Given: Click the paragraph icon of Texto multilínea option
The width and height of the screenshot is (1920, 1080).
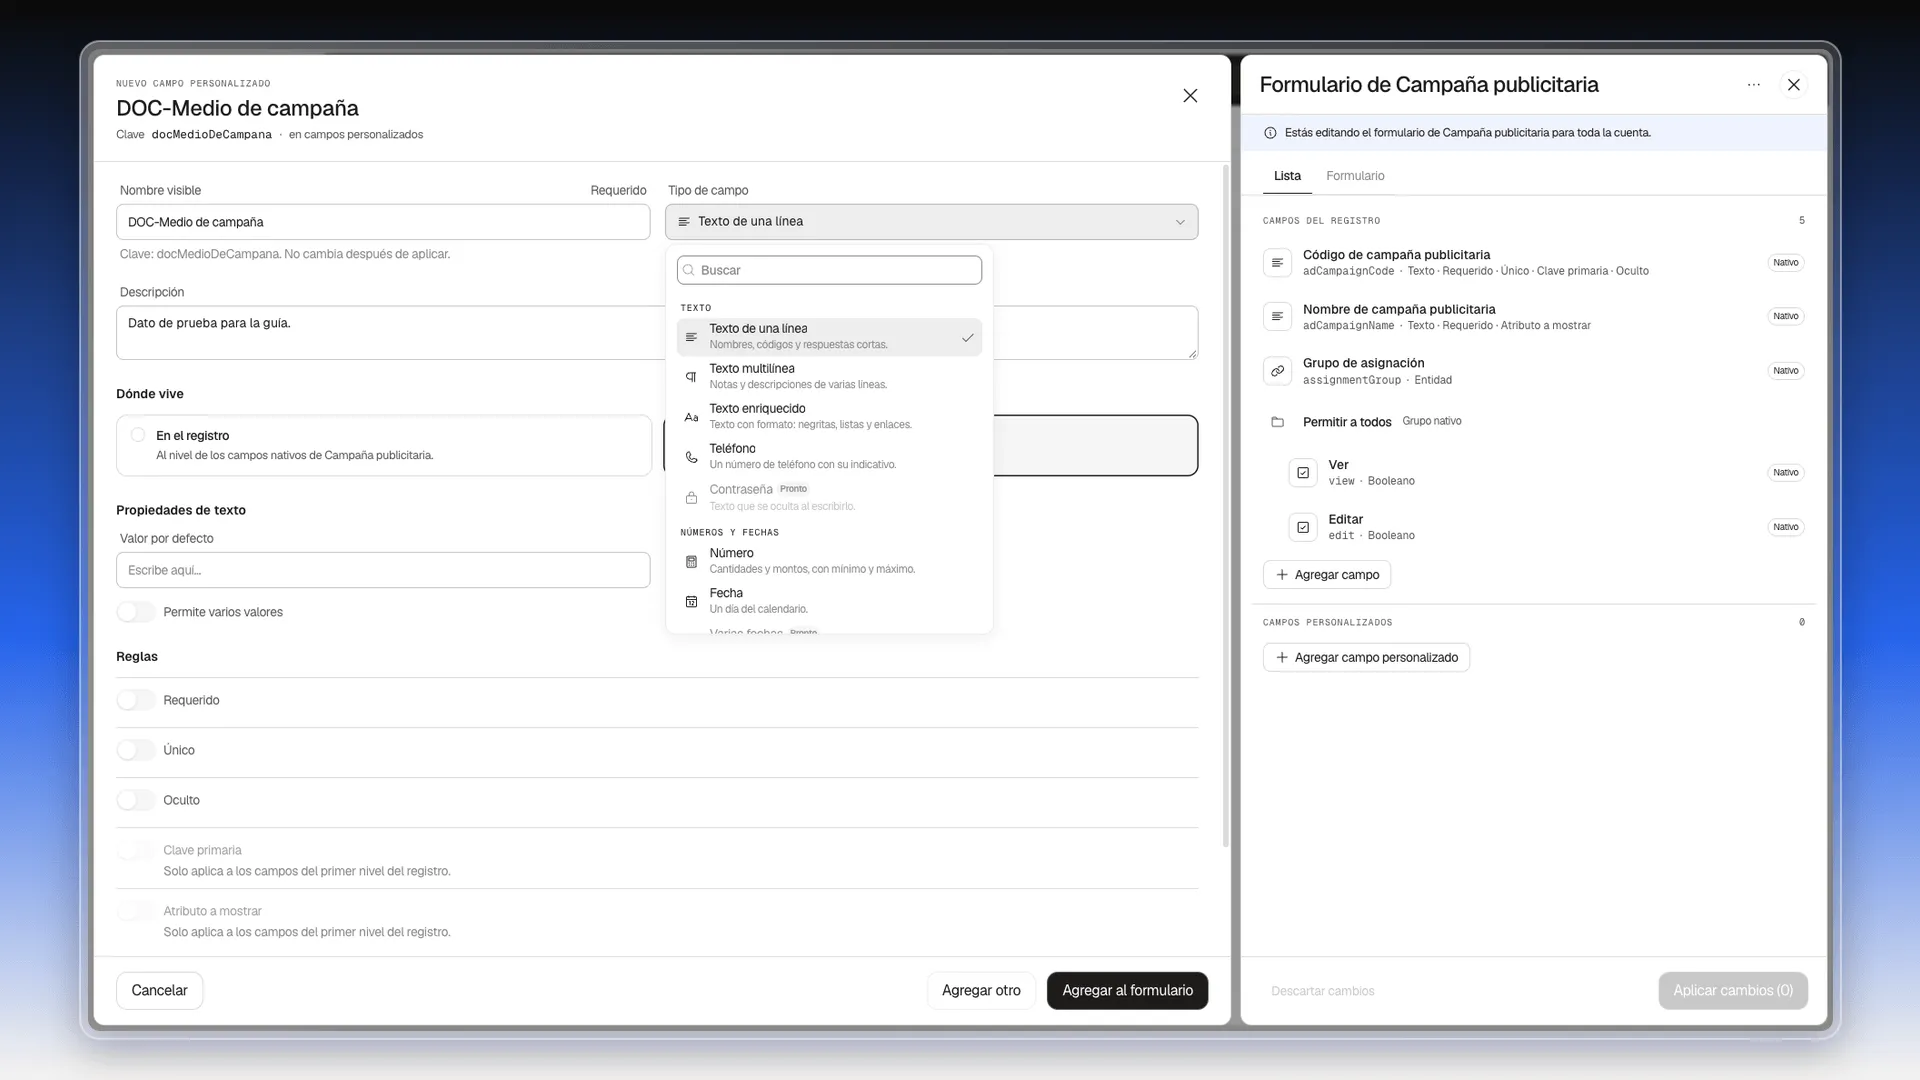Looking at the screenshot, I should point(691,377).
